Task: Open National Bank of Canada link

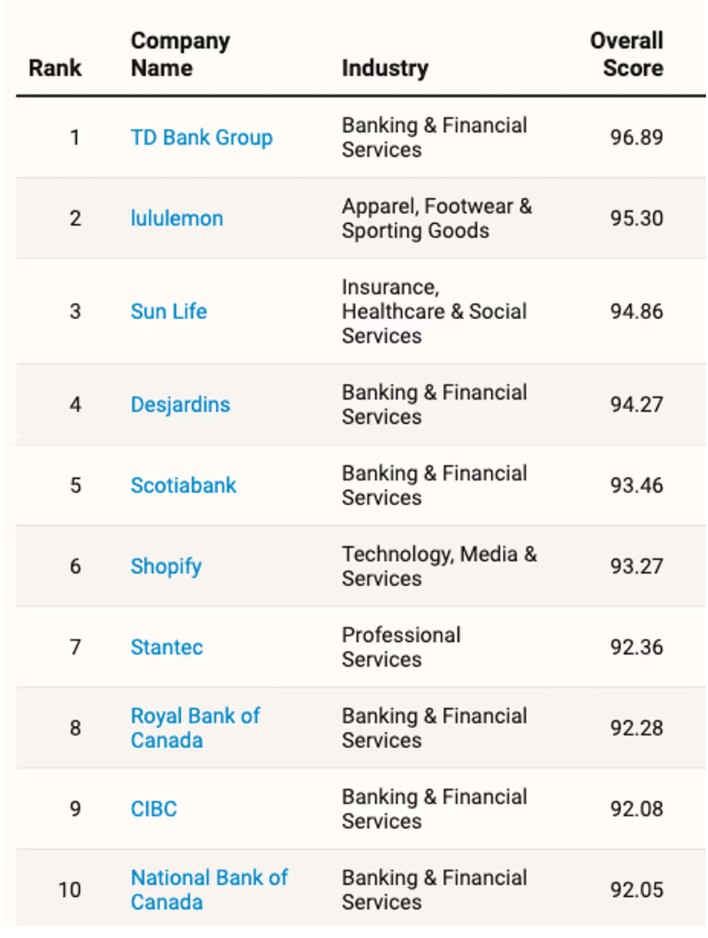Action: click(x=209, y=890)
